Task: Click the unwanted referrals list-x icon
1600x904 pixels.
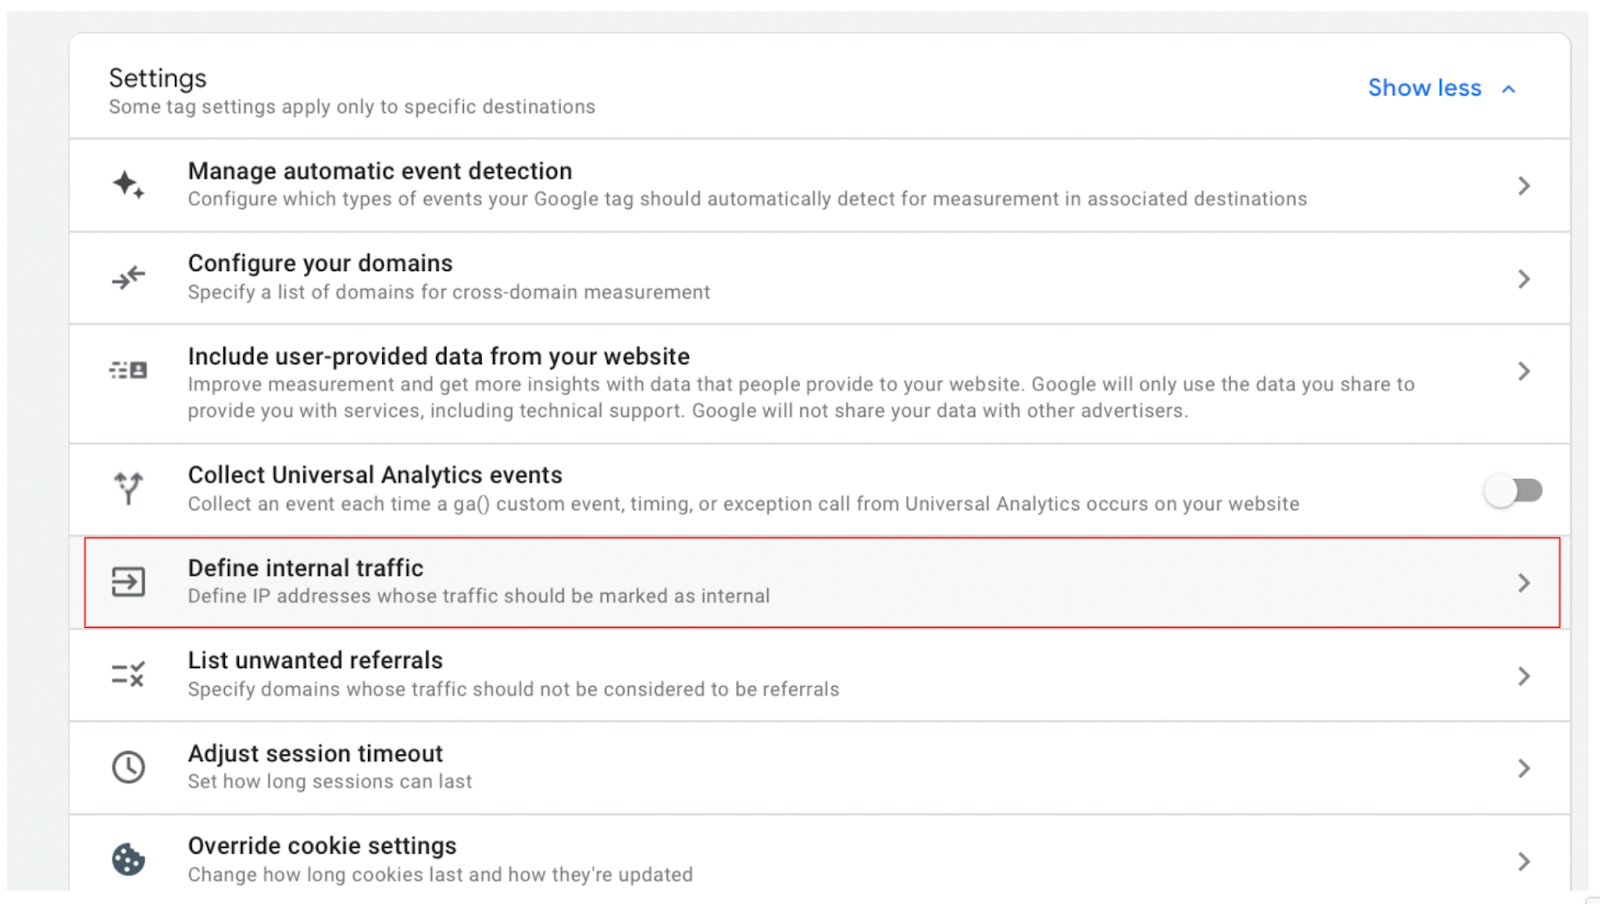Action: [x=128, y=674]
